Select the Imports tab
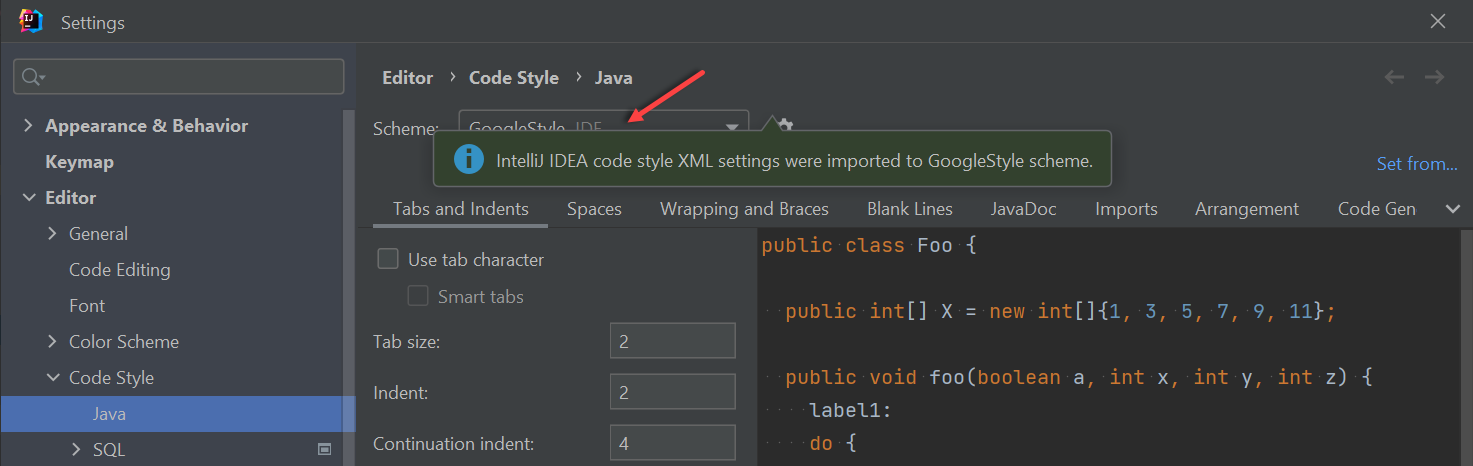This screenshot has width=1473, height=466. [x=1126, y=209]
